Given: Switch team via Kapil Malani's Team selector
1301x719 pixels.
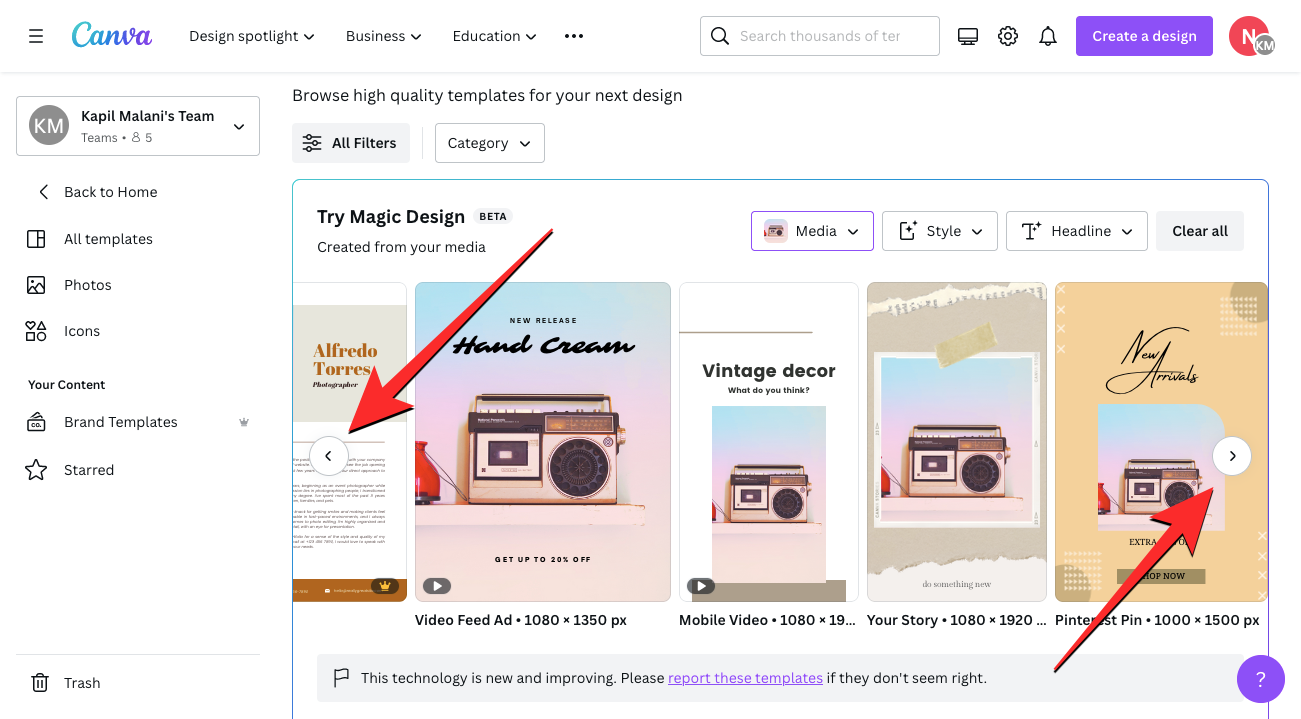Looking at the screenshot, I should [138, 126].
